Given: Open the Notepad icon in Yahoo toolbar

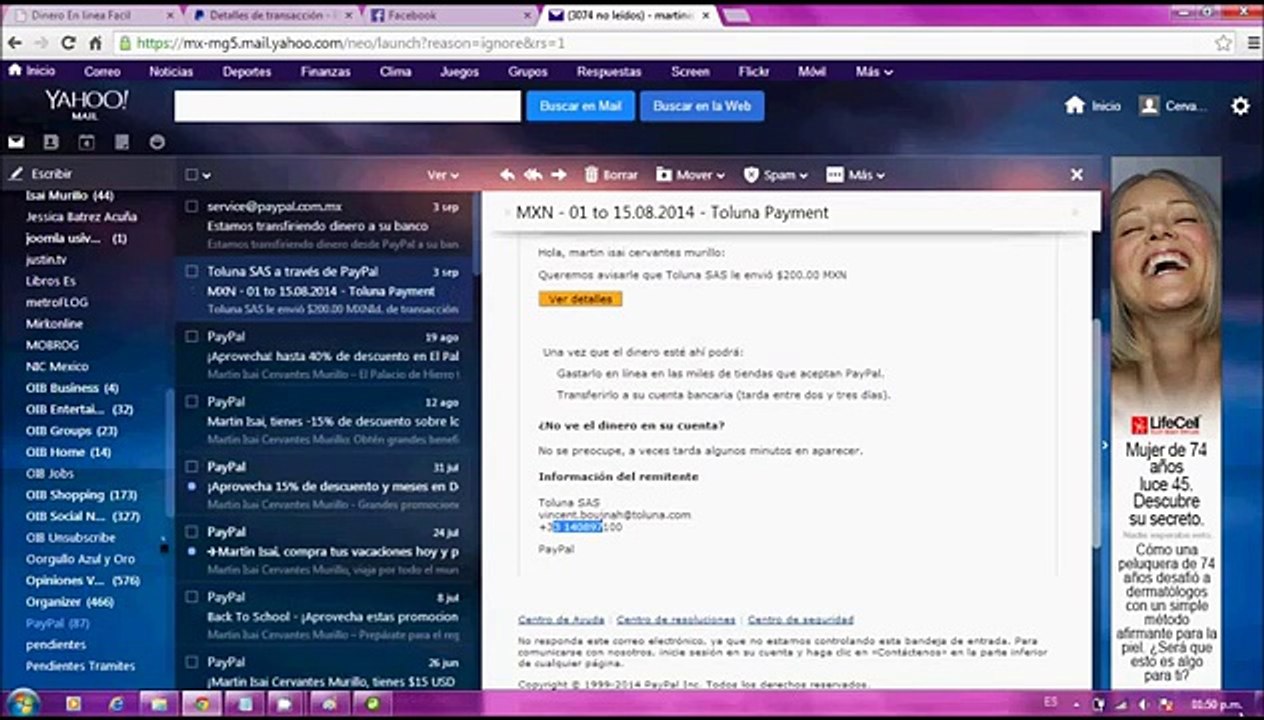Looking at the screenshot, I should click(122, 142).
